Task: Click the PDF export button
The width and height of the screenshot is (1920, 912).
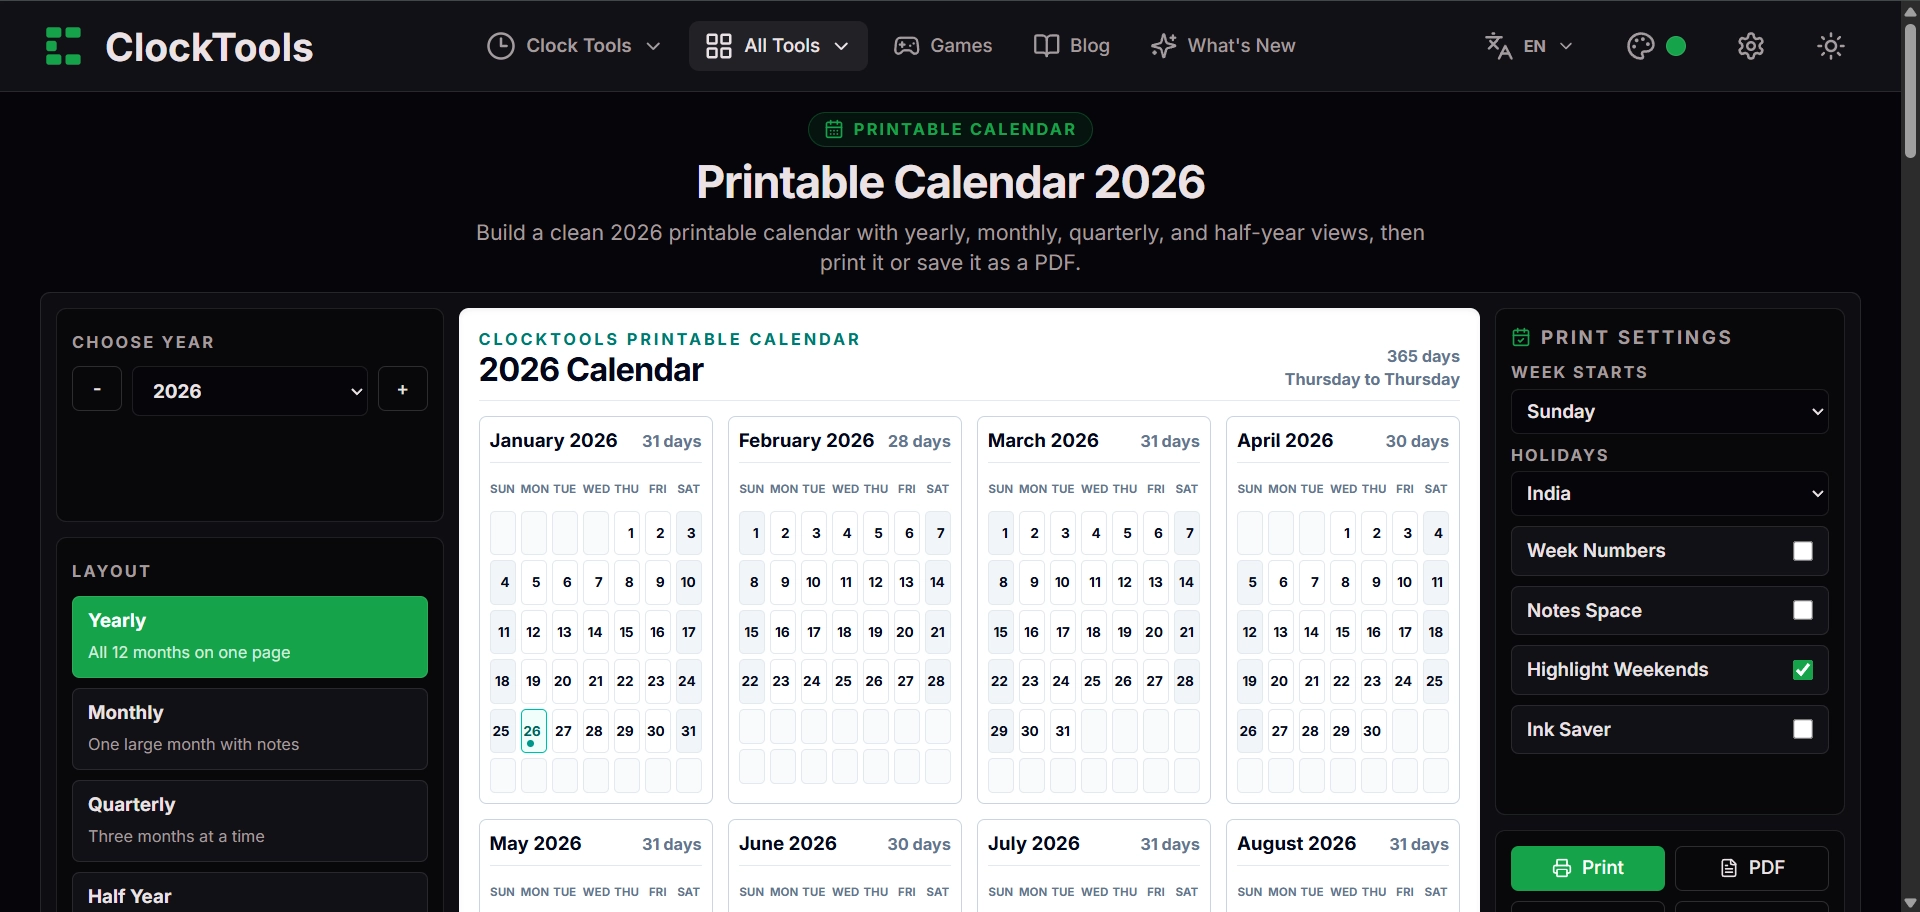Action: [x=1752, y=868]
